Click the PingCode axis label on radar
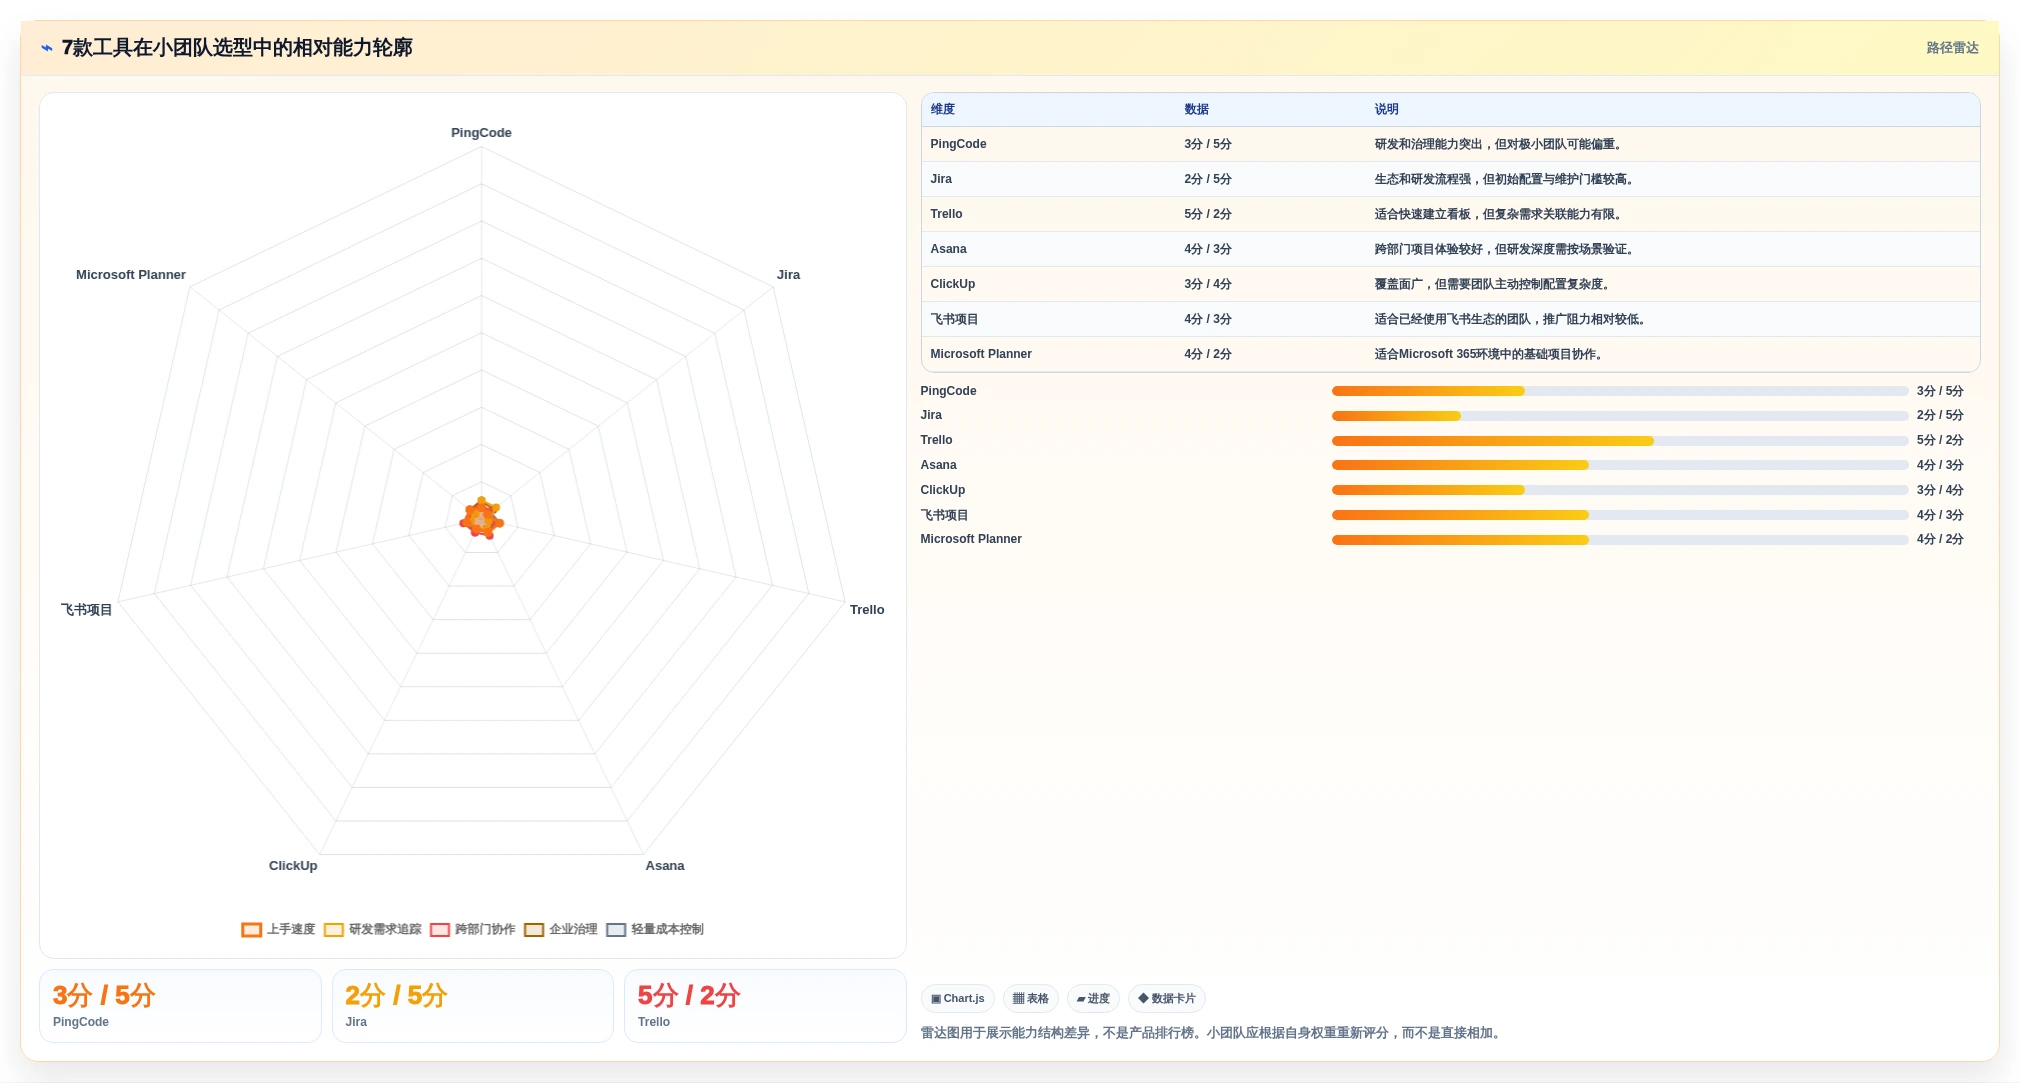This screenshot has width=2020, height=1083. point(481,133)
